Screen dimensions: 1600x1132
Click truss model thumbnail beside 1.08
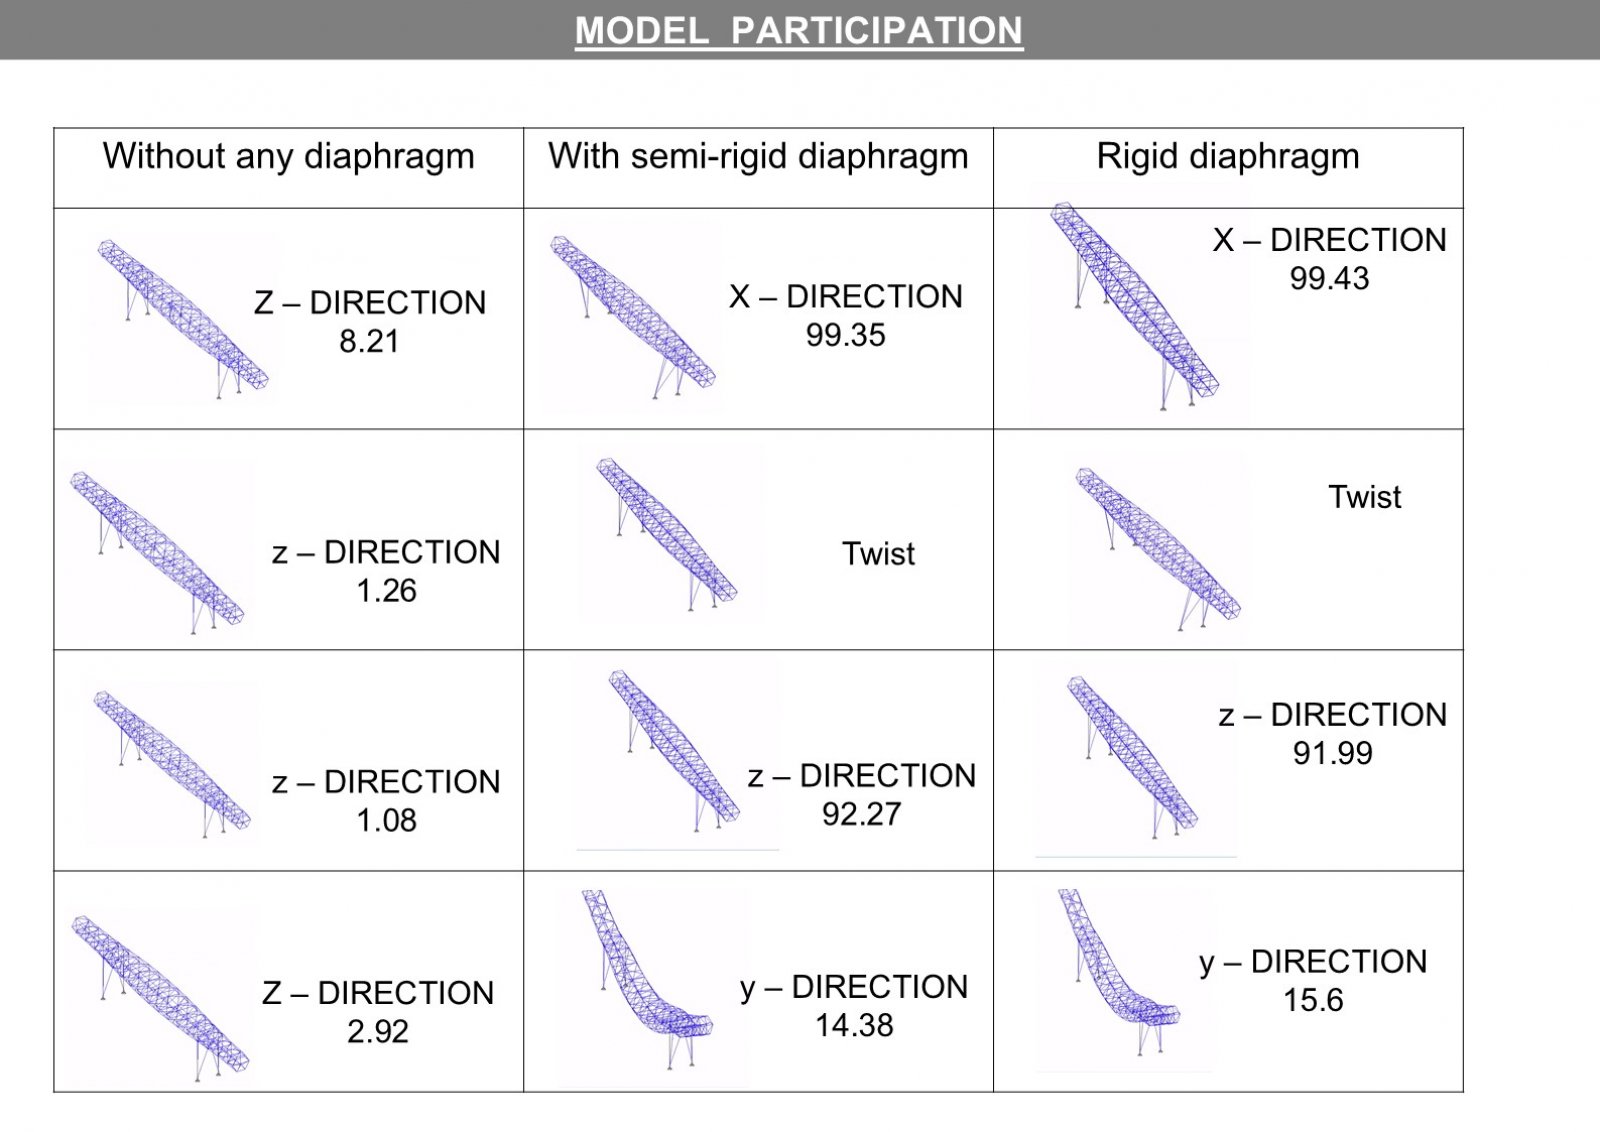coord(172,763)
